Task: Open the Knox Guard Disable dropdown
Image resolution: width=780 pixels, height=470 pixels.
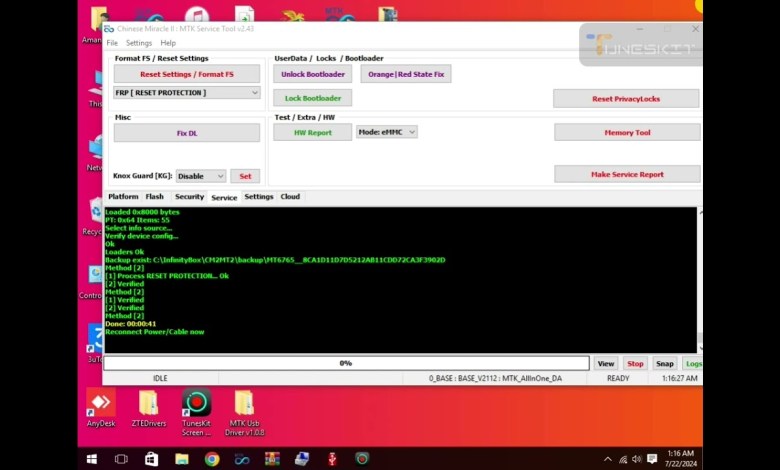Action: click(201, 176)
